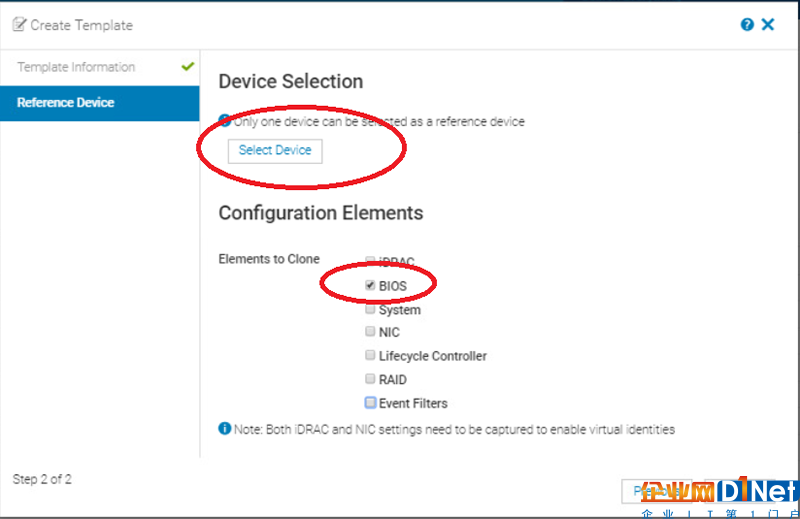Click the Elements to Clone label
This screenshot has width=800, height=519.
269,259
